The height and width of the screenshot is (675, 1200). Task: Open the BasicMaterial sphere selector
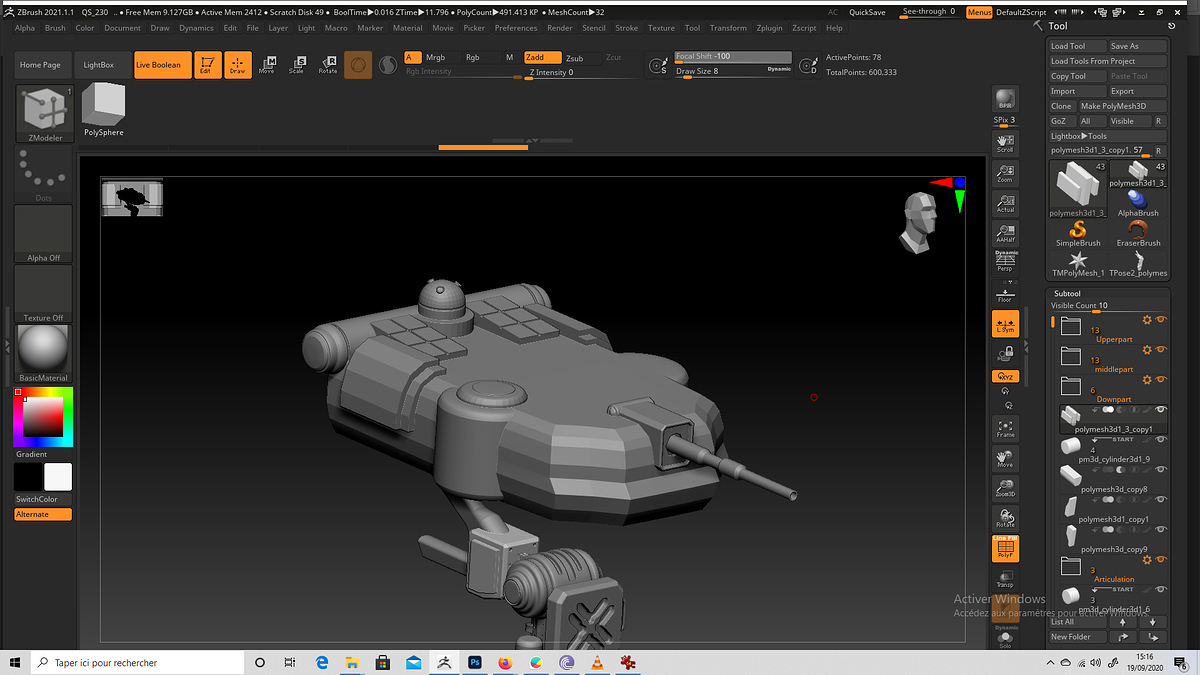pyautogui.click(x=43, y=354)
